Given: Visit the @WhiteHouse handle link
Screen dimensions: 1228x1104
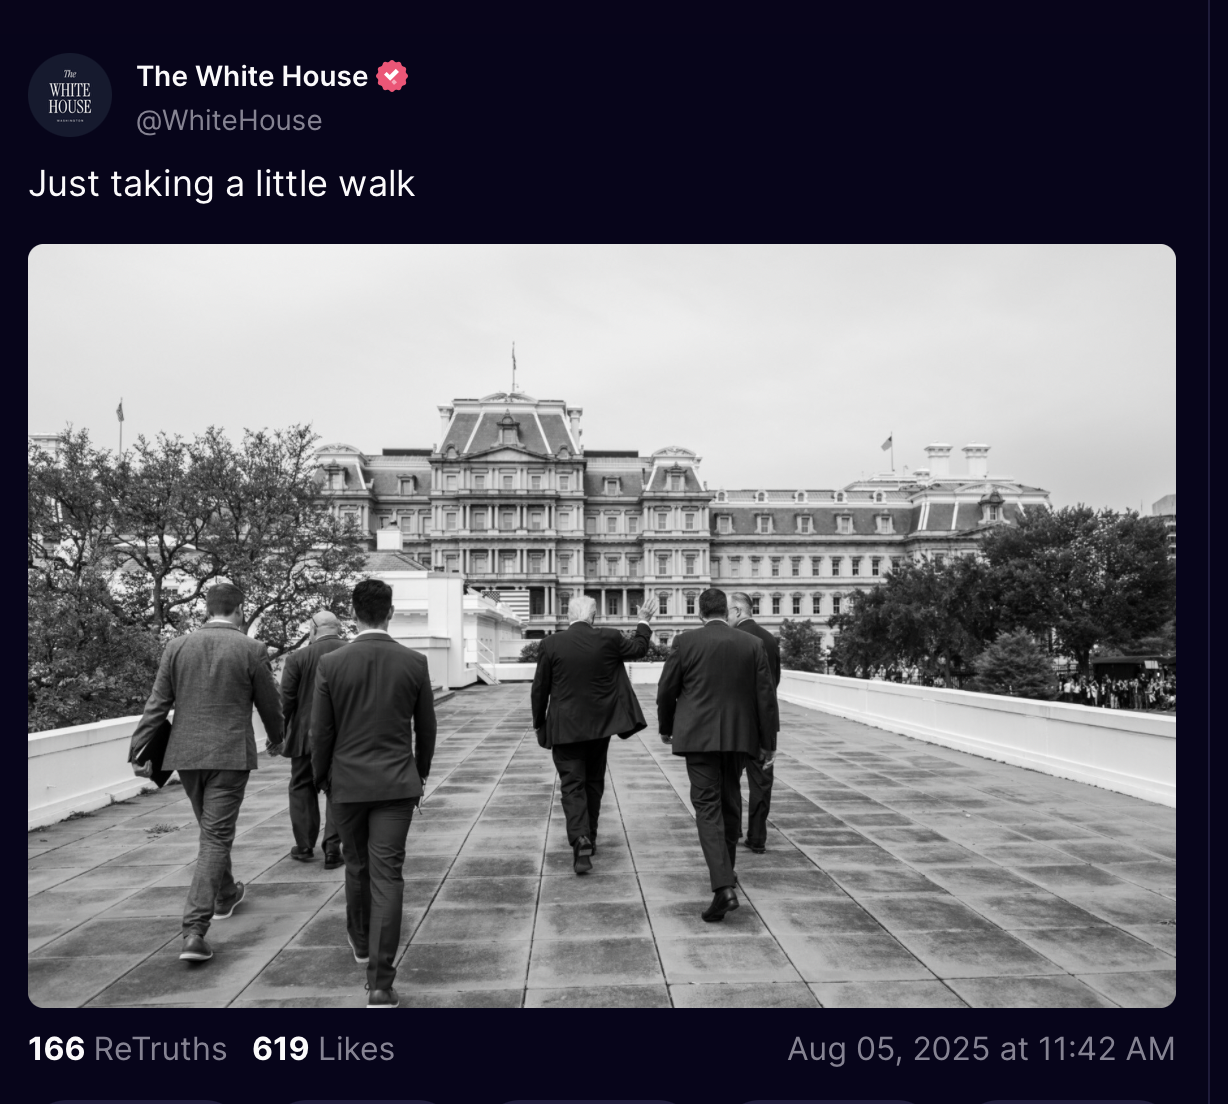Looking at the screenshot, I should tap(229, 120).
